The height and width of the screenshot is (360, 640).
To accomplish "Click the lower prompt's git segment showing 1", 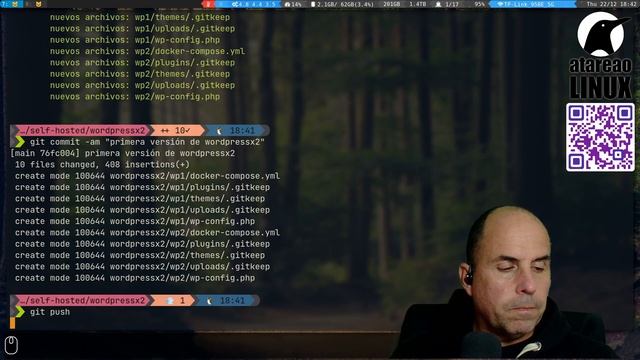I will coord(173,300).
